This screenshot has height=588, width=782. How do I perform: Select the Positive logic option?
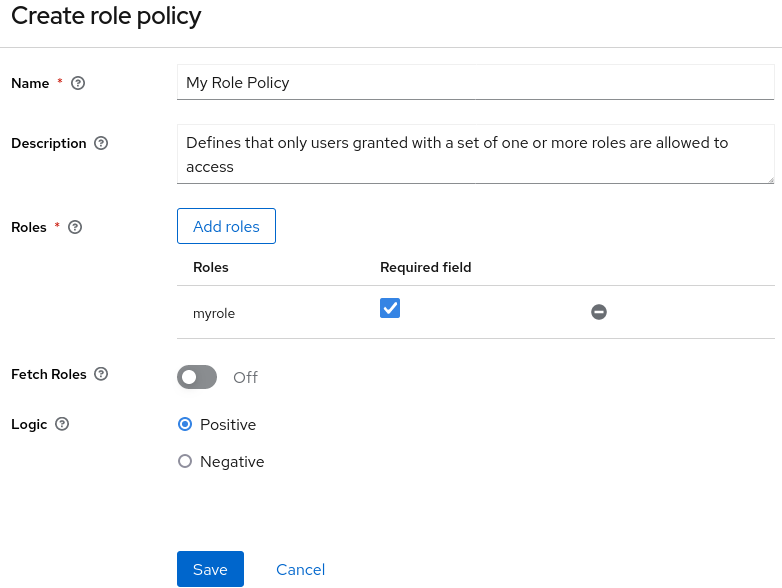185,425
